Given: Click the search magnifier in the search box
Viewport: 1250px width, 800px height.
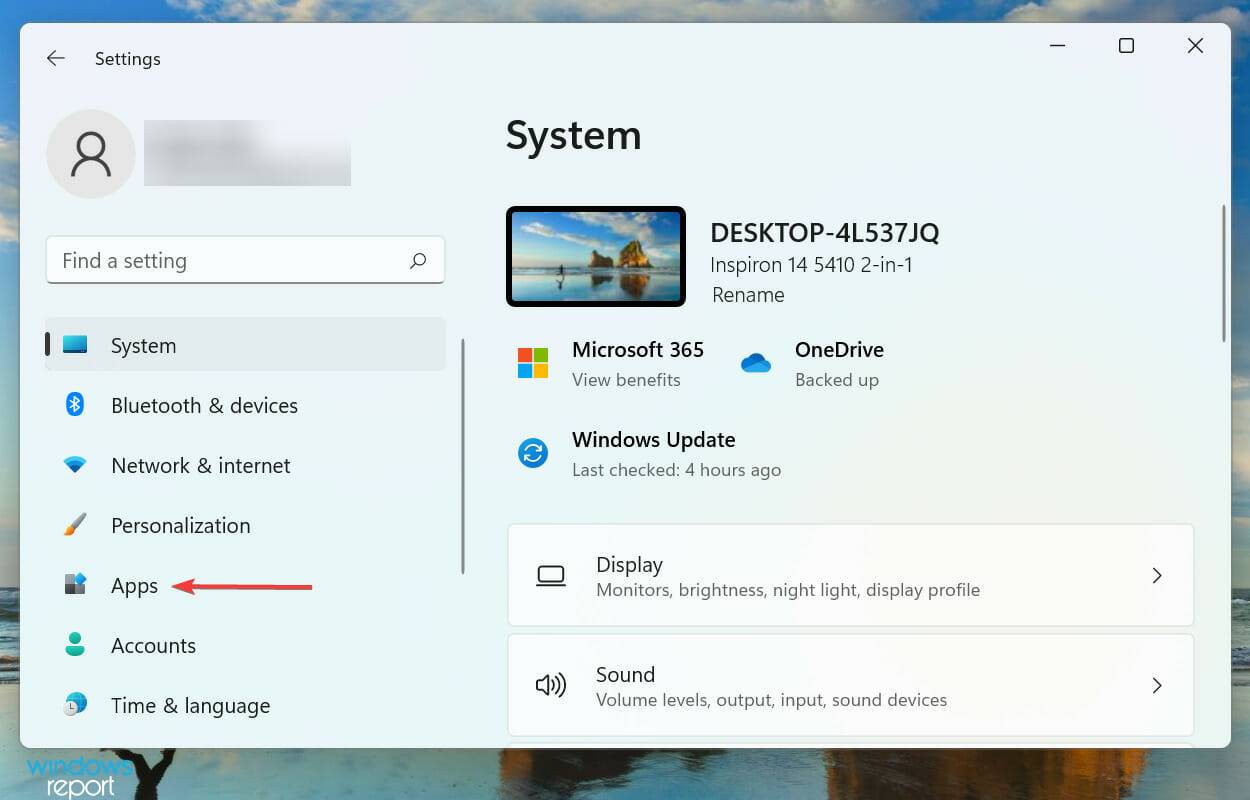Looking at the screenshot, I should [x=419, y=260].
